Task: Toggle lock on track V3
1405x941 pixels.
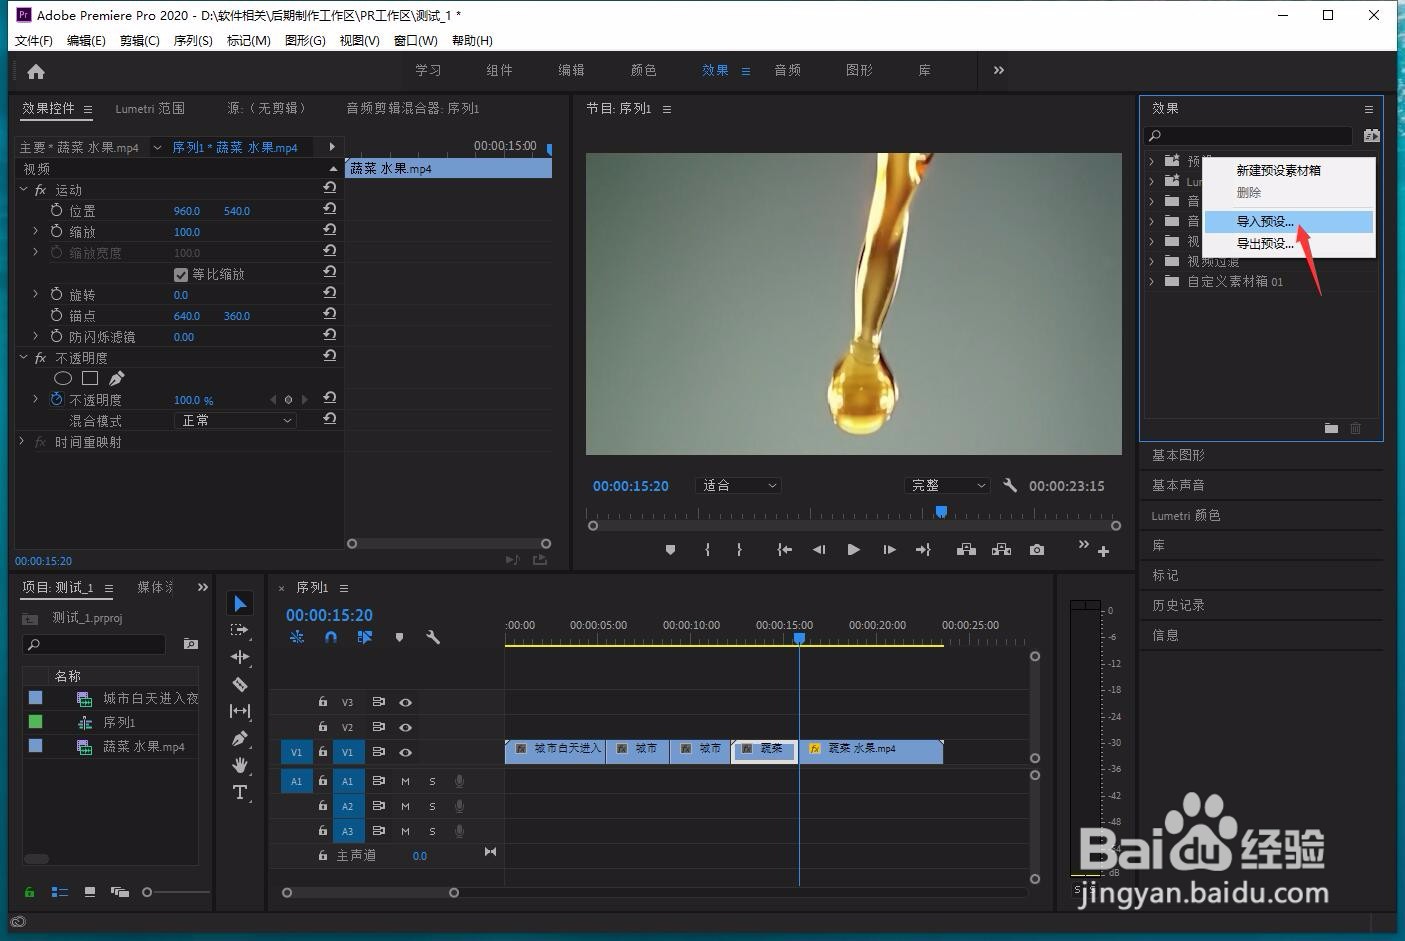Action: (322, 702)
